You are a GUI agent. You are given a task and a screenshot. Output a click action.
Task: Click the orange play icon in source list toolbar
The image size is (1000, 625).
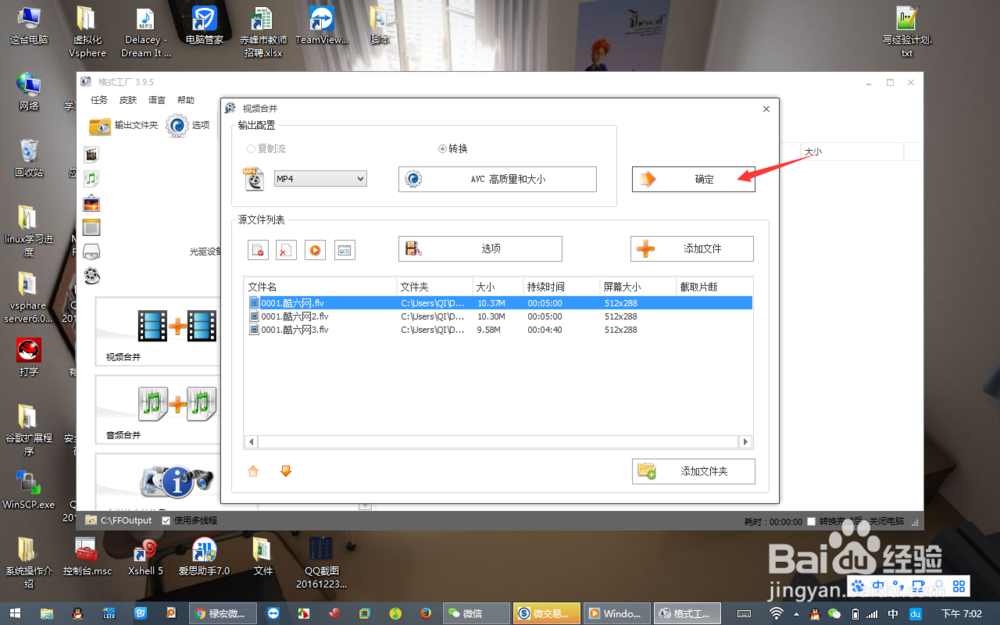(315, 249)
